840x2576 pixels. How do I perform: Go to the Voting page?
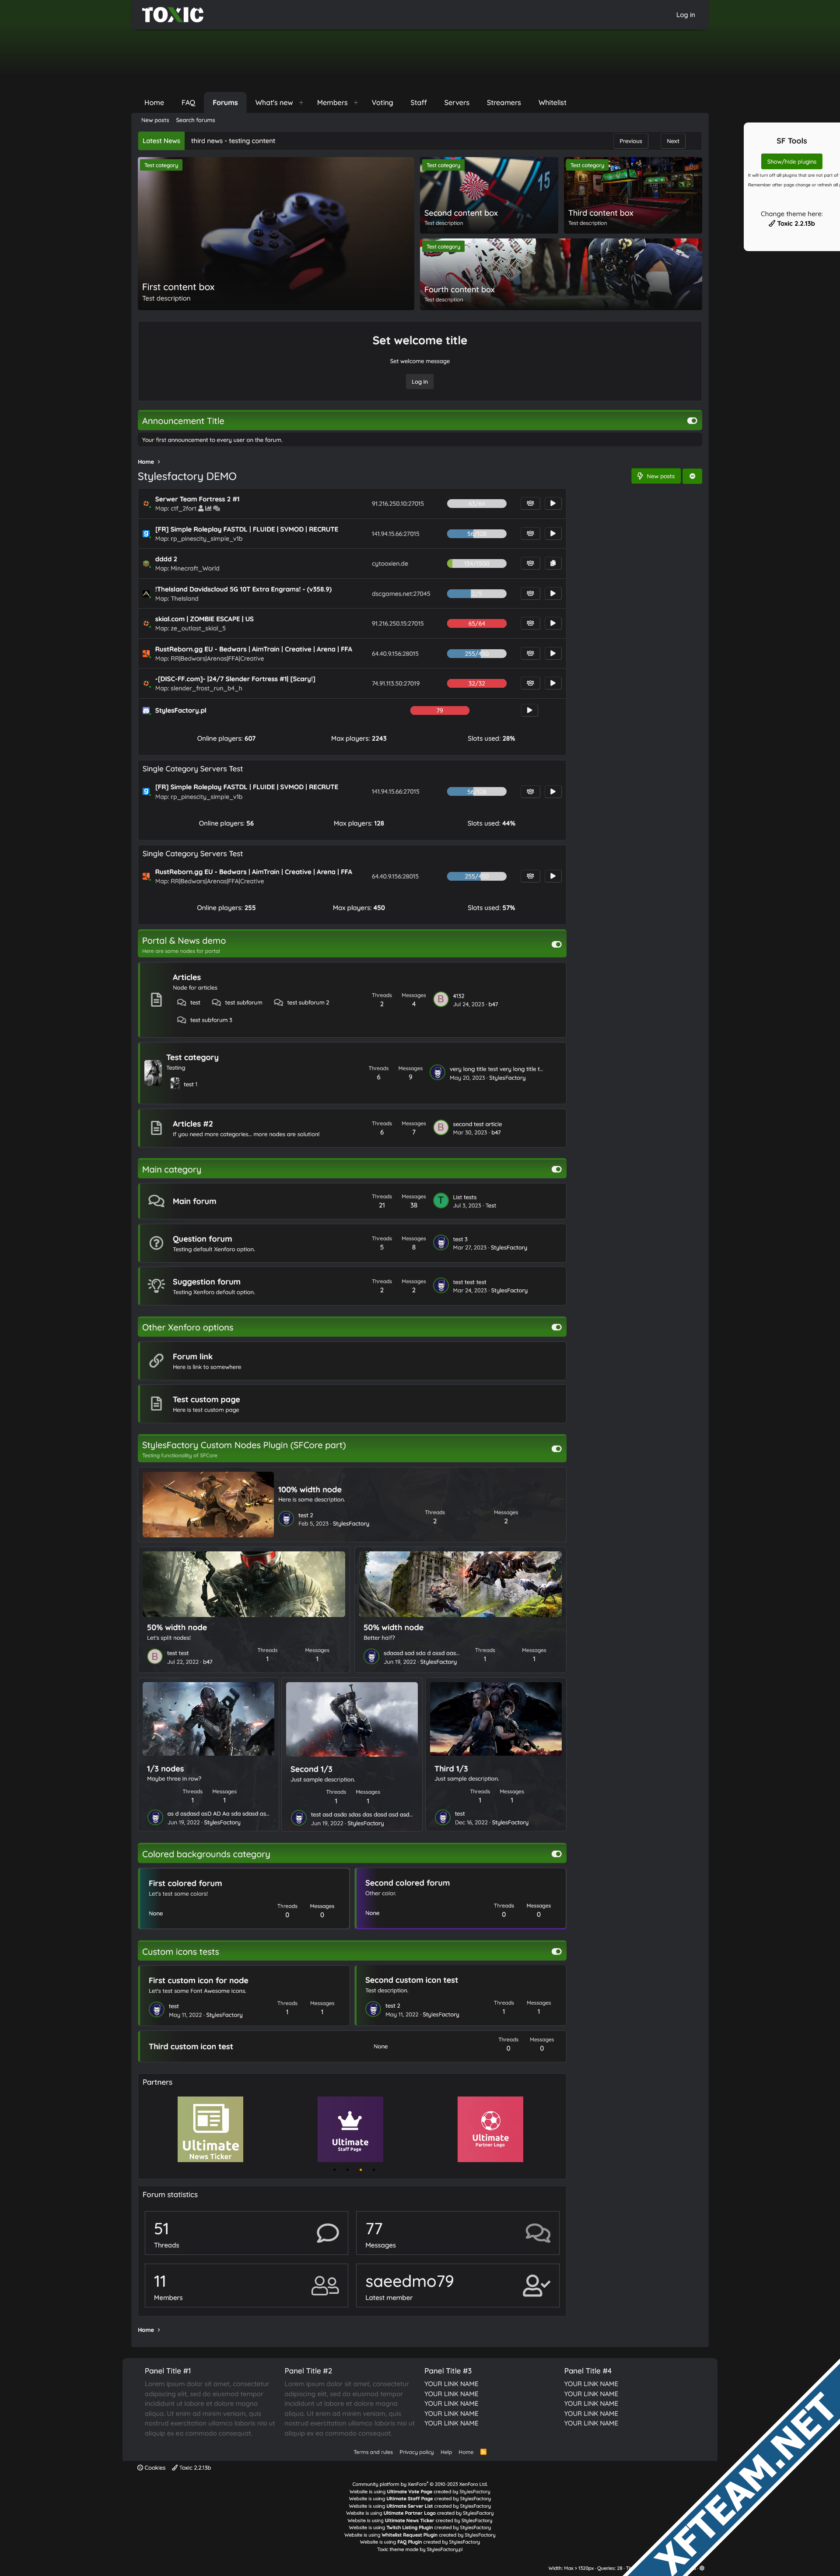(382, 102)
